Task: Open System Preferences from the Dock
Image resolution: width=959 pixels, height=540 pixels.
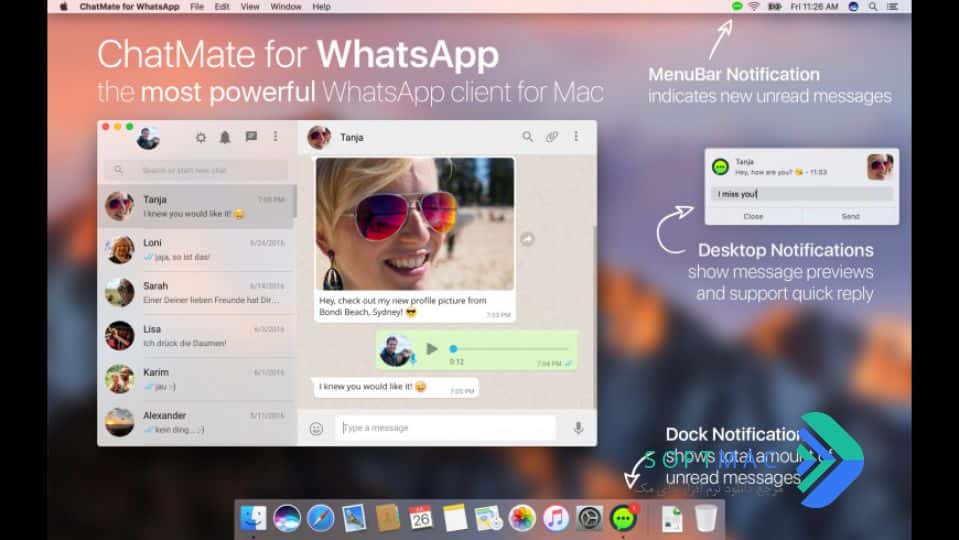Action: click(589, 519)
